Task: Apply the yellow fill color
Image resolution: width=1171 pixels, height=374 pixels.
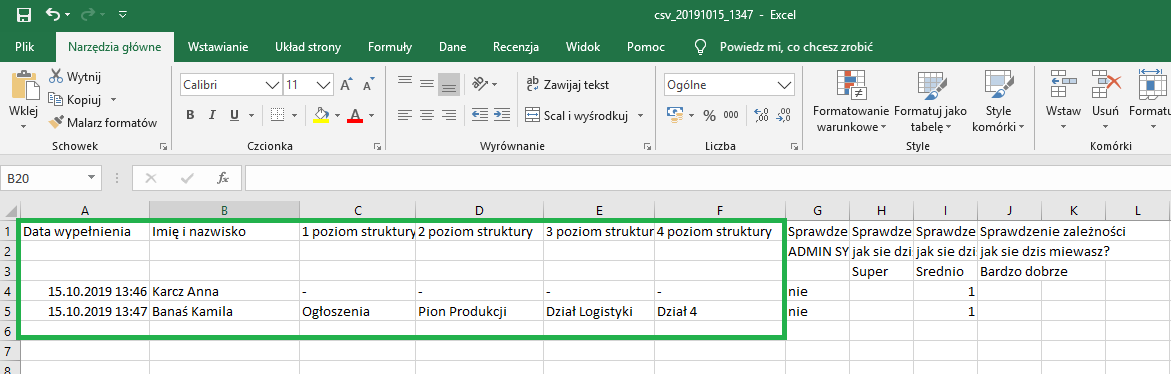Action: coord(321,115)
